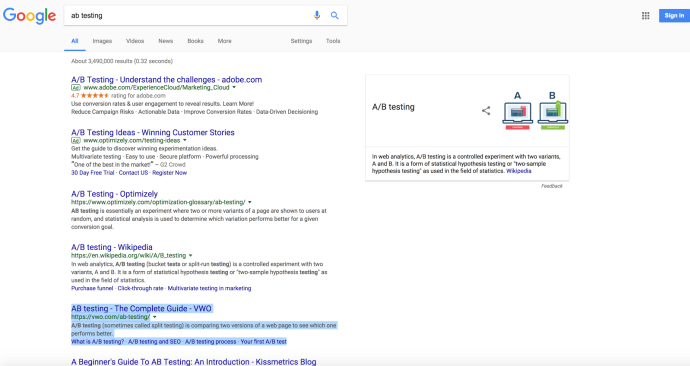
Task: Open the Settings menu
Action: 301,41
